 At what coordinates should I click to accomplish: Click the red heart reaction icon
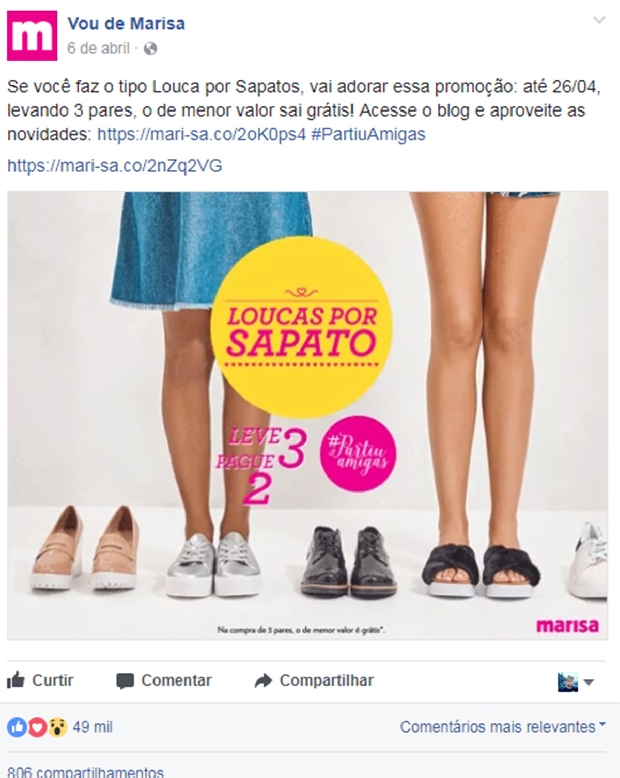coord(37,727)
